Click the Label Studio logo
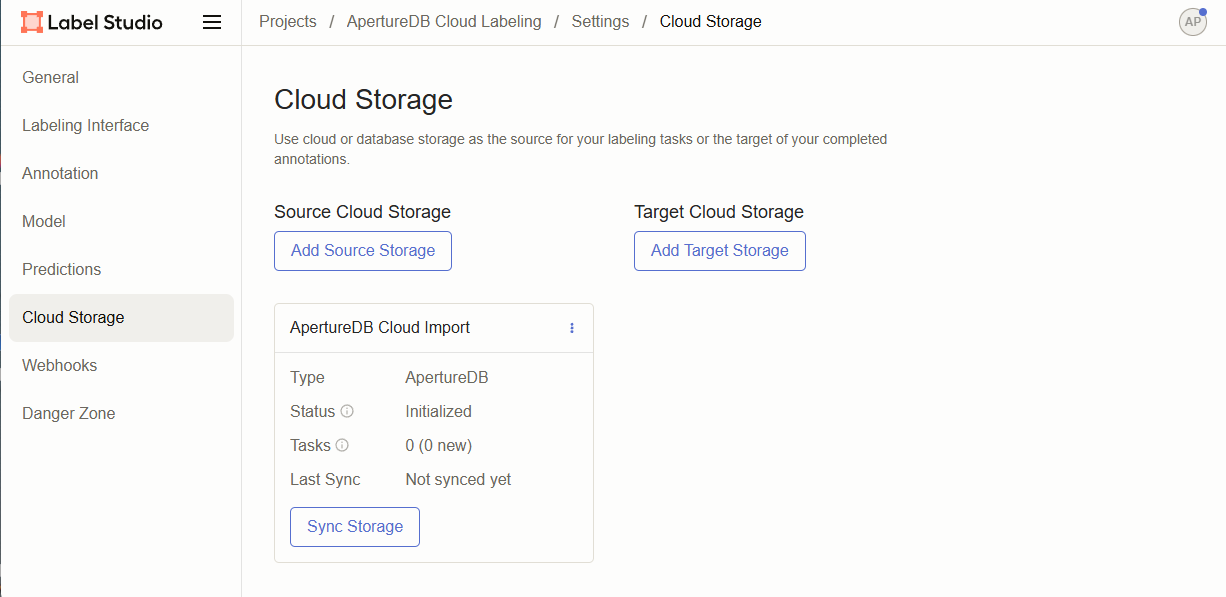Viewport: 1226px width, 597px height. (x=91, y=22)
